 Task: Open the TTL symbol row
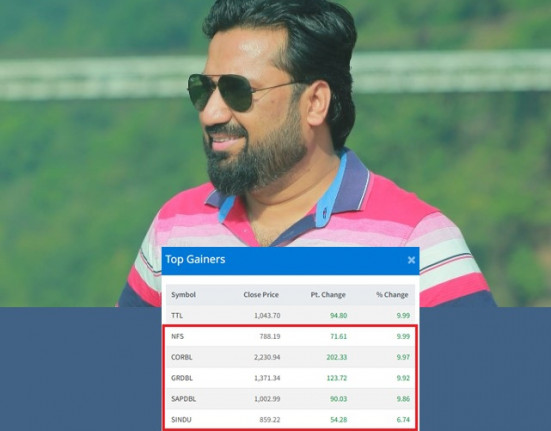(290, 315)
